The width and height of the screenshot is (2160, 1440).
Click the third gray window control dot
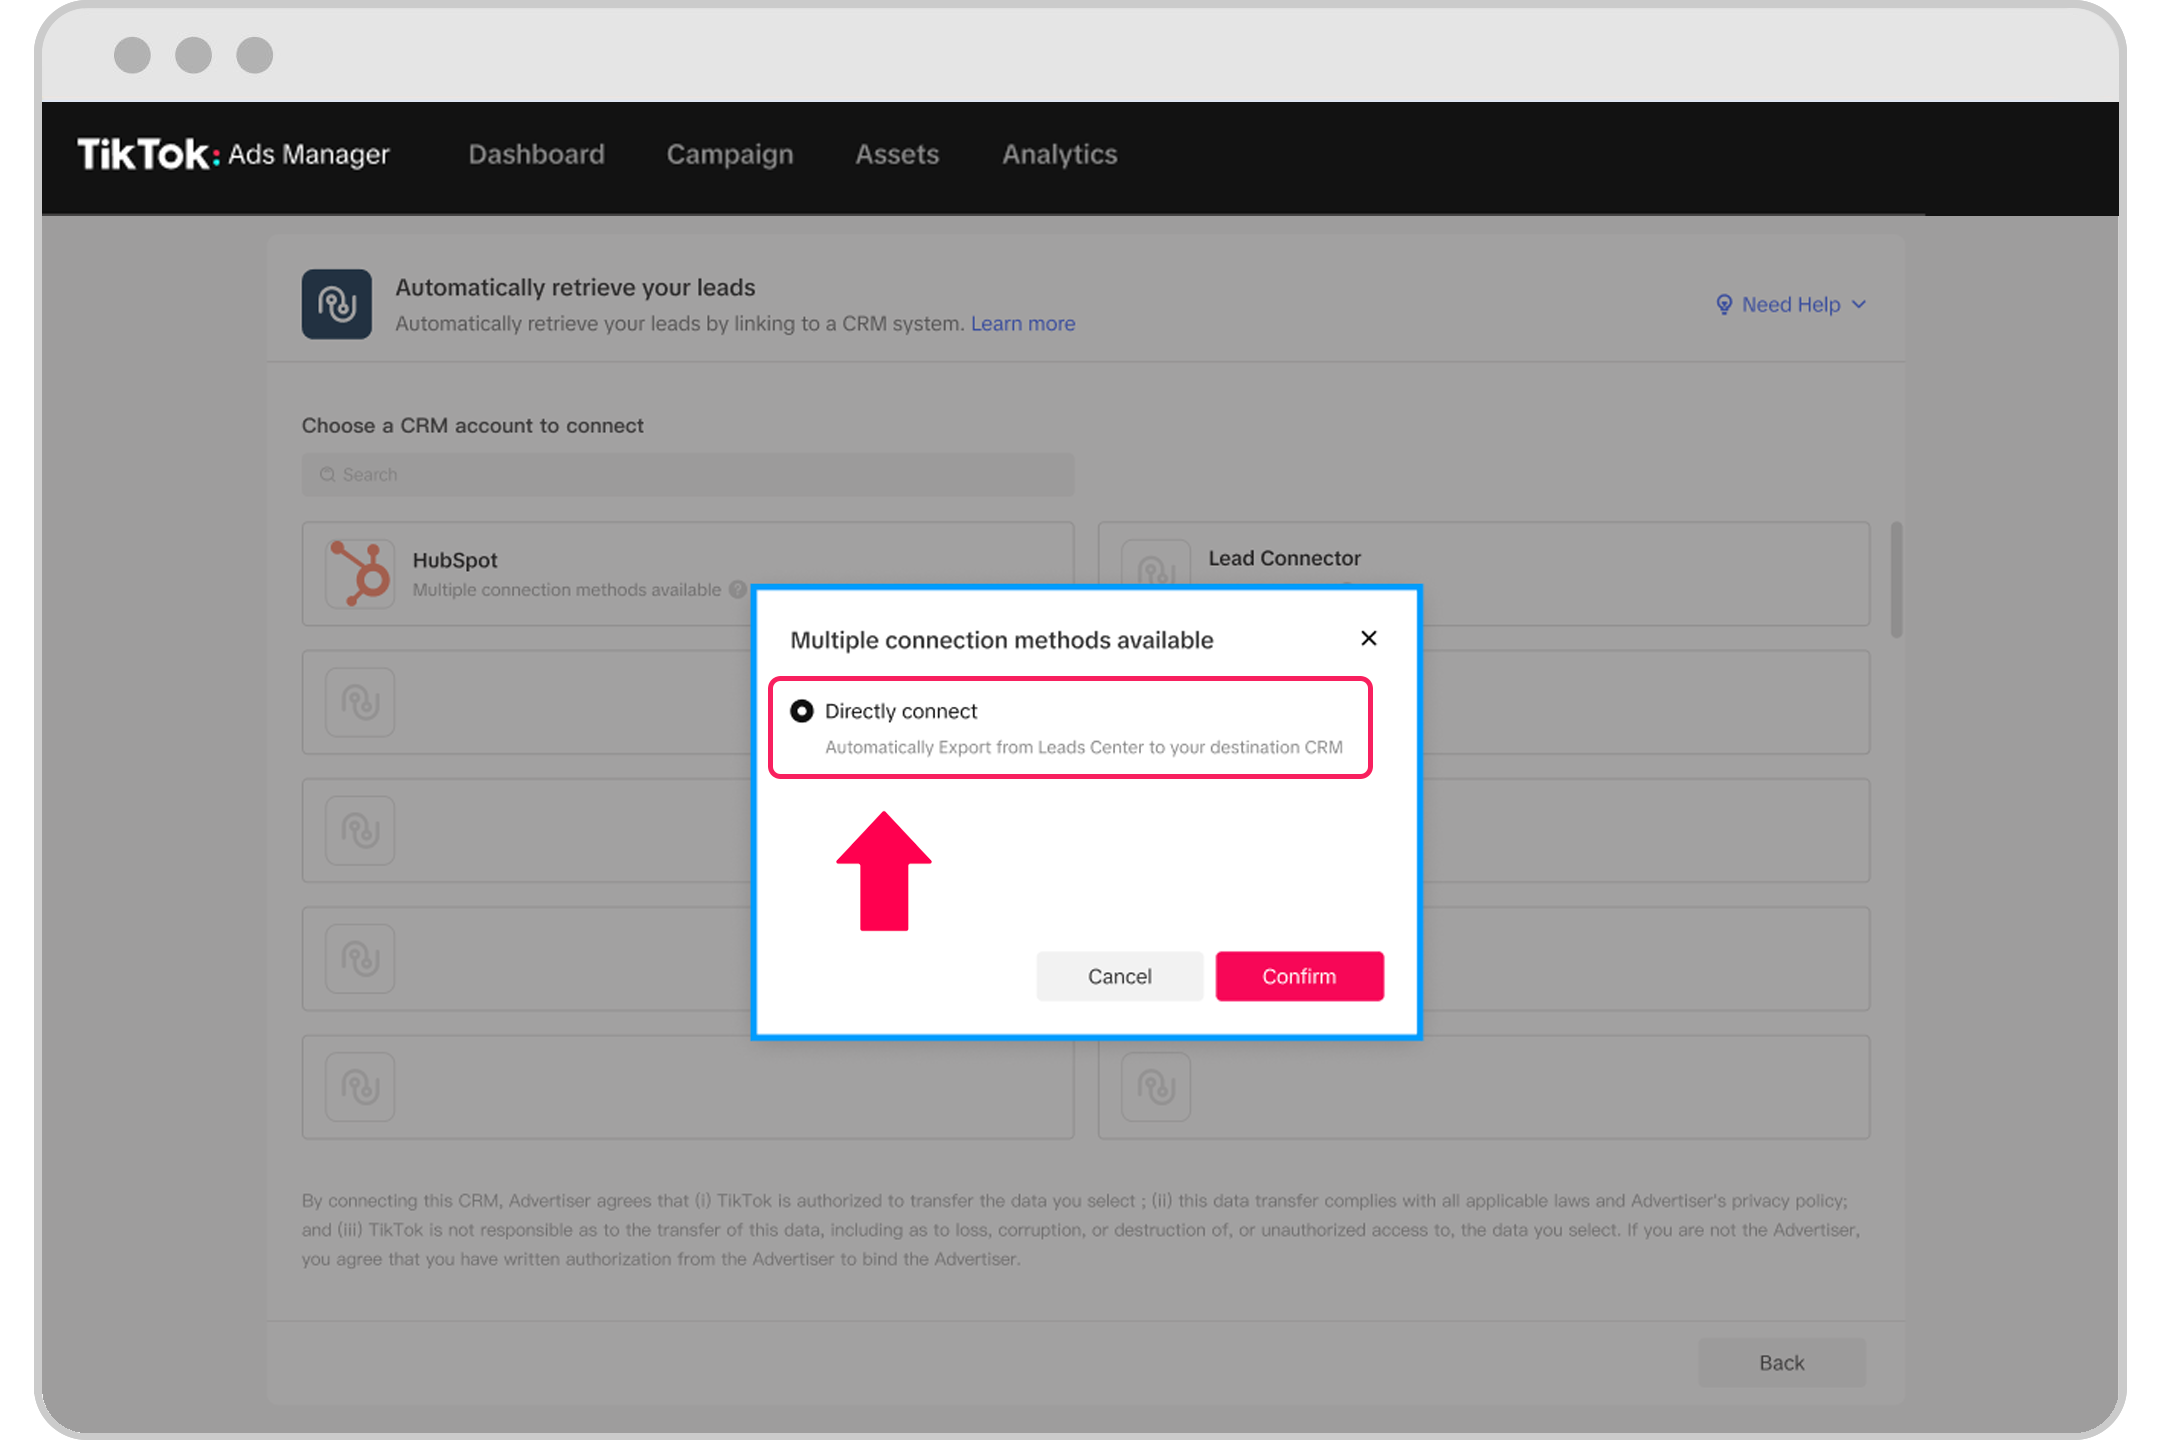(254, 55)
